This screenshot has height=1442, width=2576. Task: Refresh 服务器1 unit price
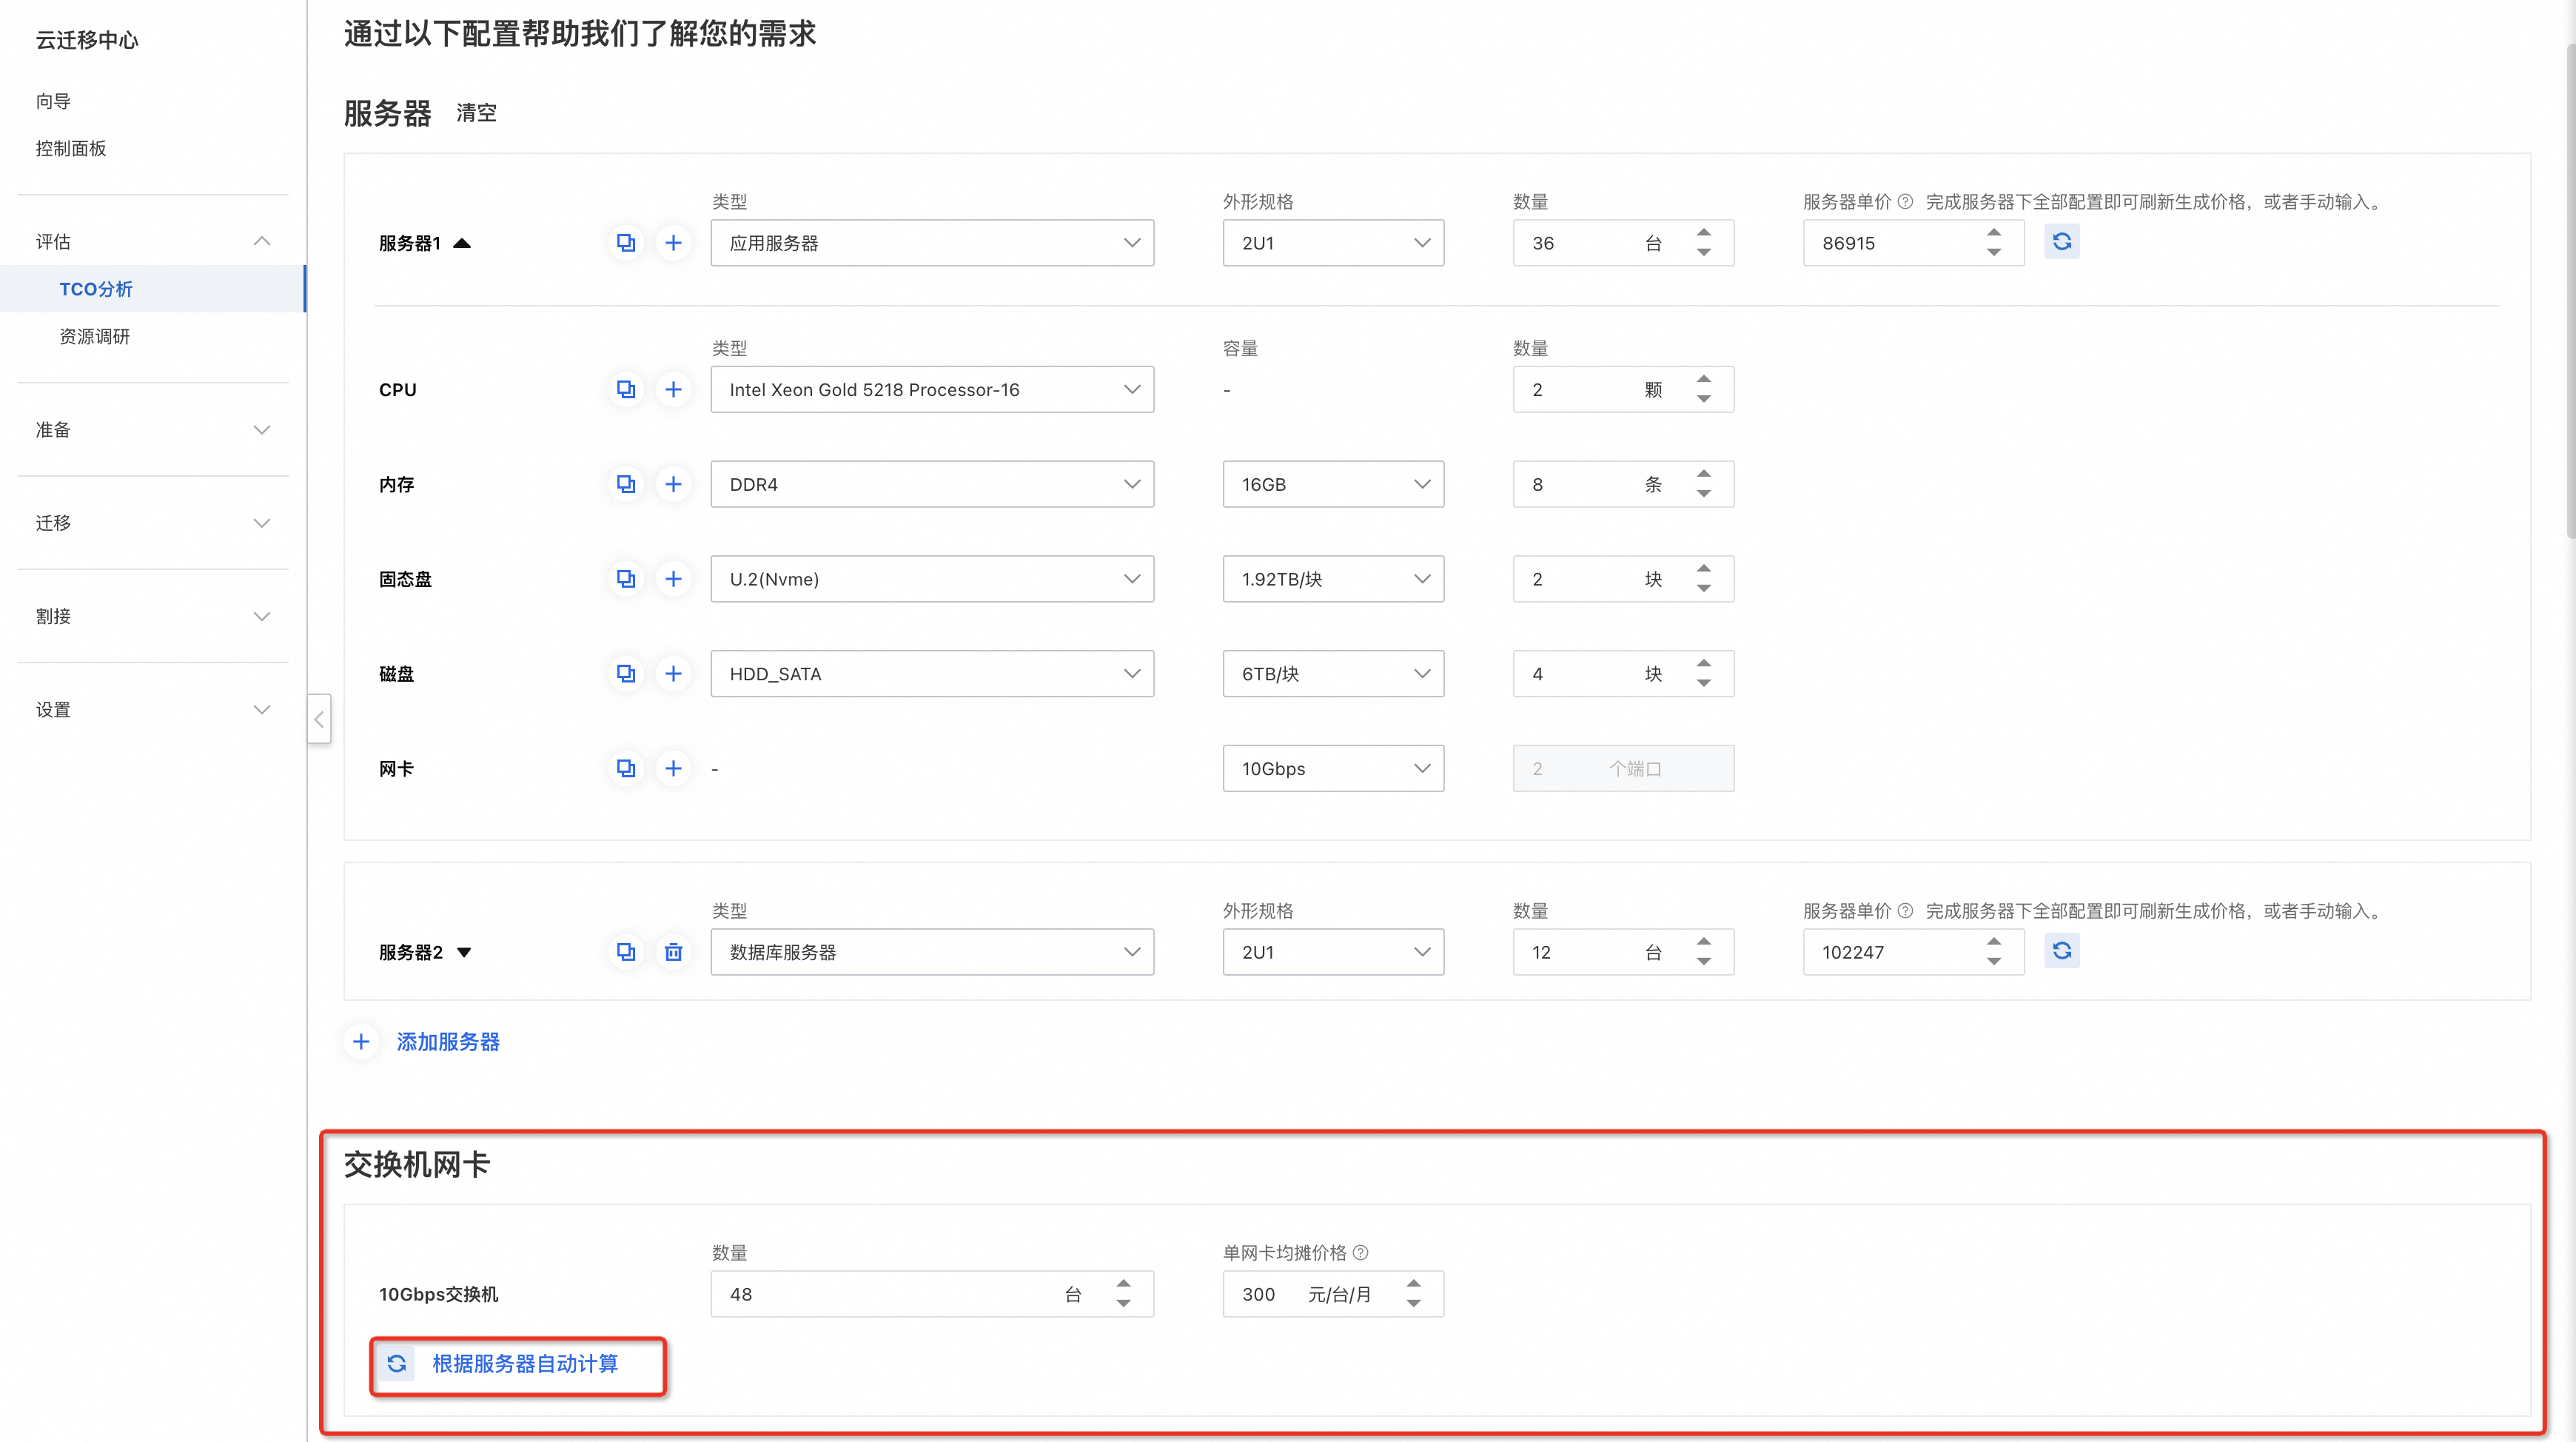(2061, 242)
